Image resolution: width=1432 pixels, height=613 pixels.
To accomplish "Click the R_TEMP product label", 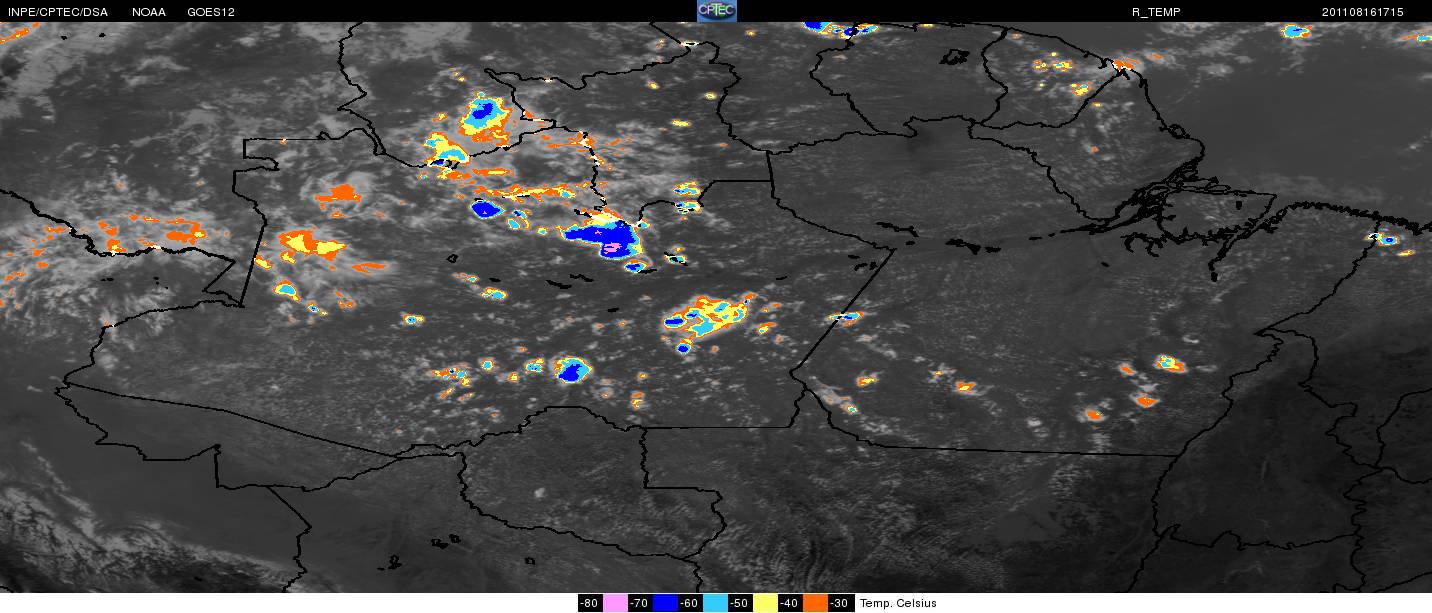I will pyautogui.click(x=1155, y=12).
